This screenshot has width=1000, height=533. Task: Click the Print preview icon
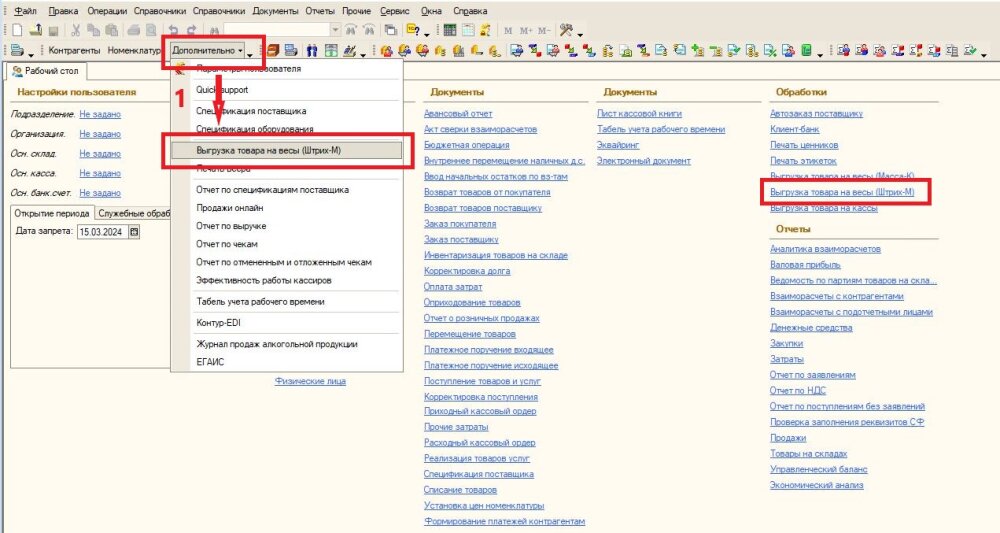[151, 30]
